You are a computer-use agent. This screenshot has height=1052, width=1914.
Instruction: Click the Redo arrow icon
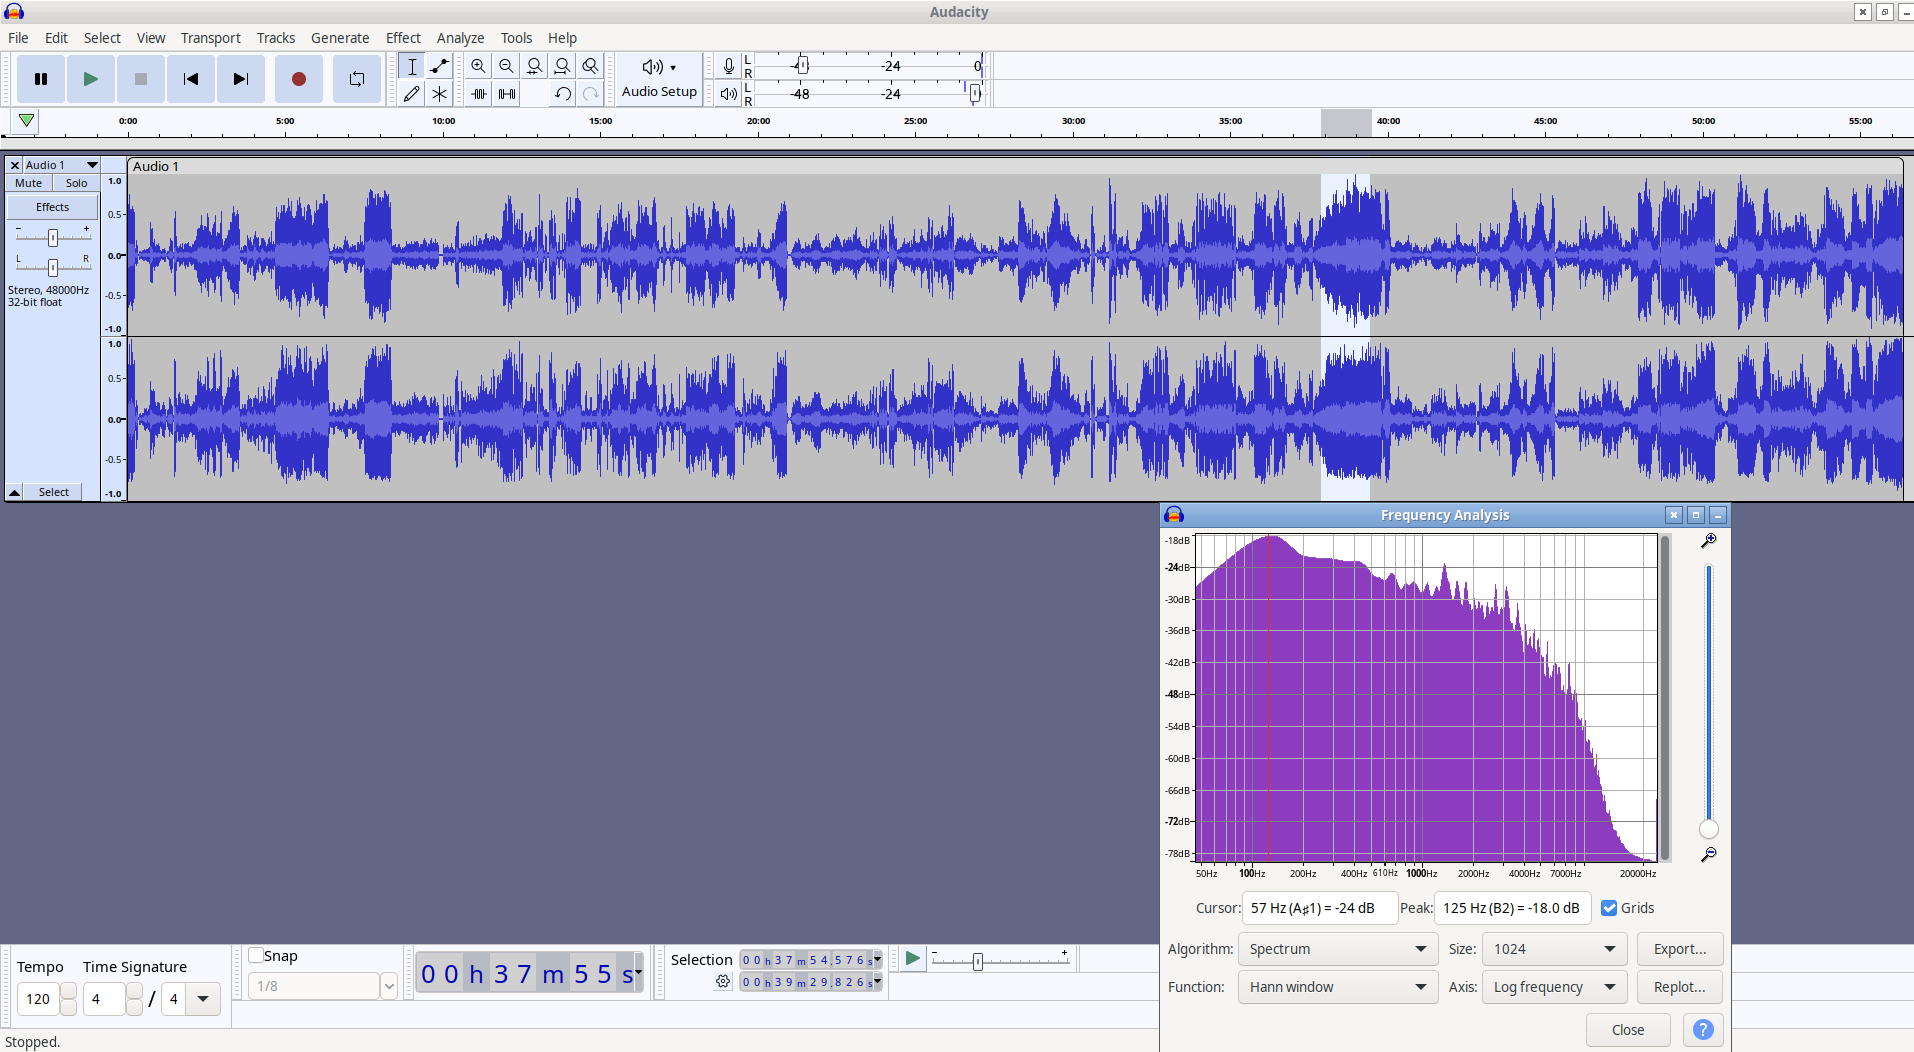click(x=591, y=94)
